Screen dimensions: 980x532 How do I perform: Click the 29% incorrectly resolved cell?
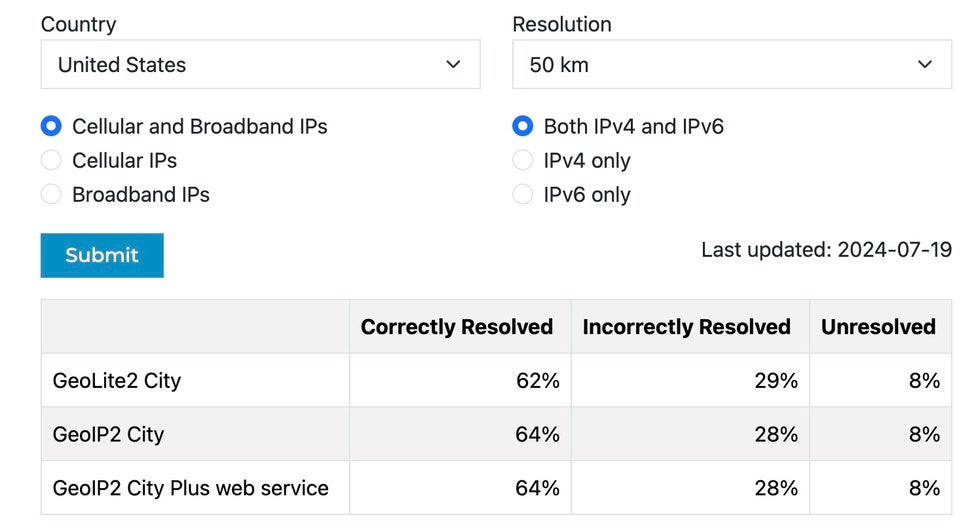(776, 381)
